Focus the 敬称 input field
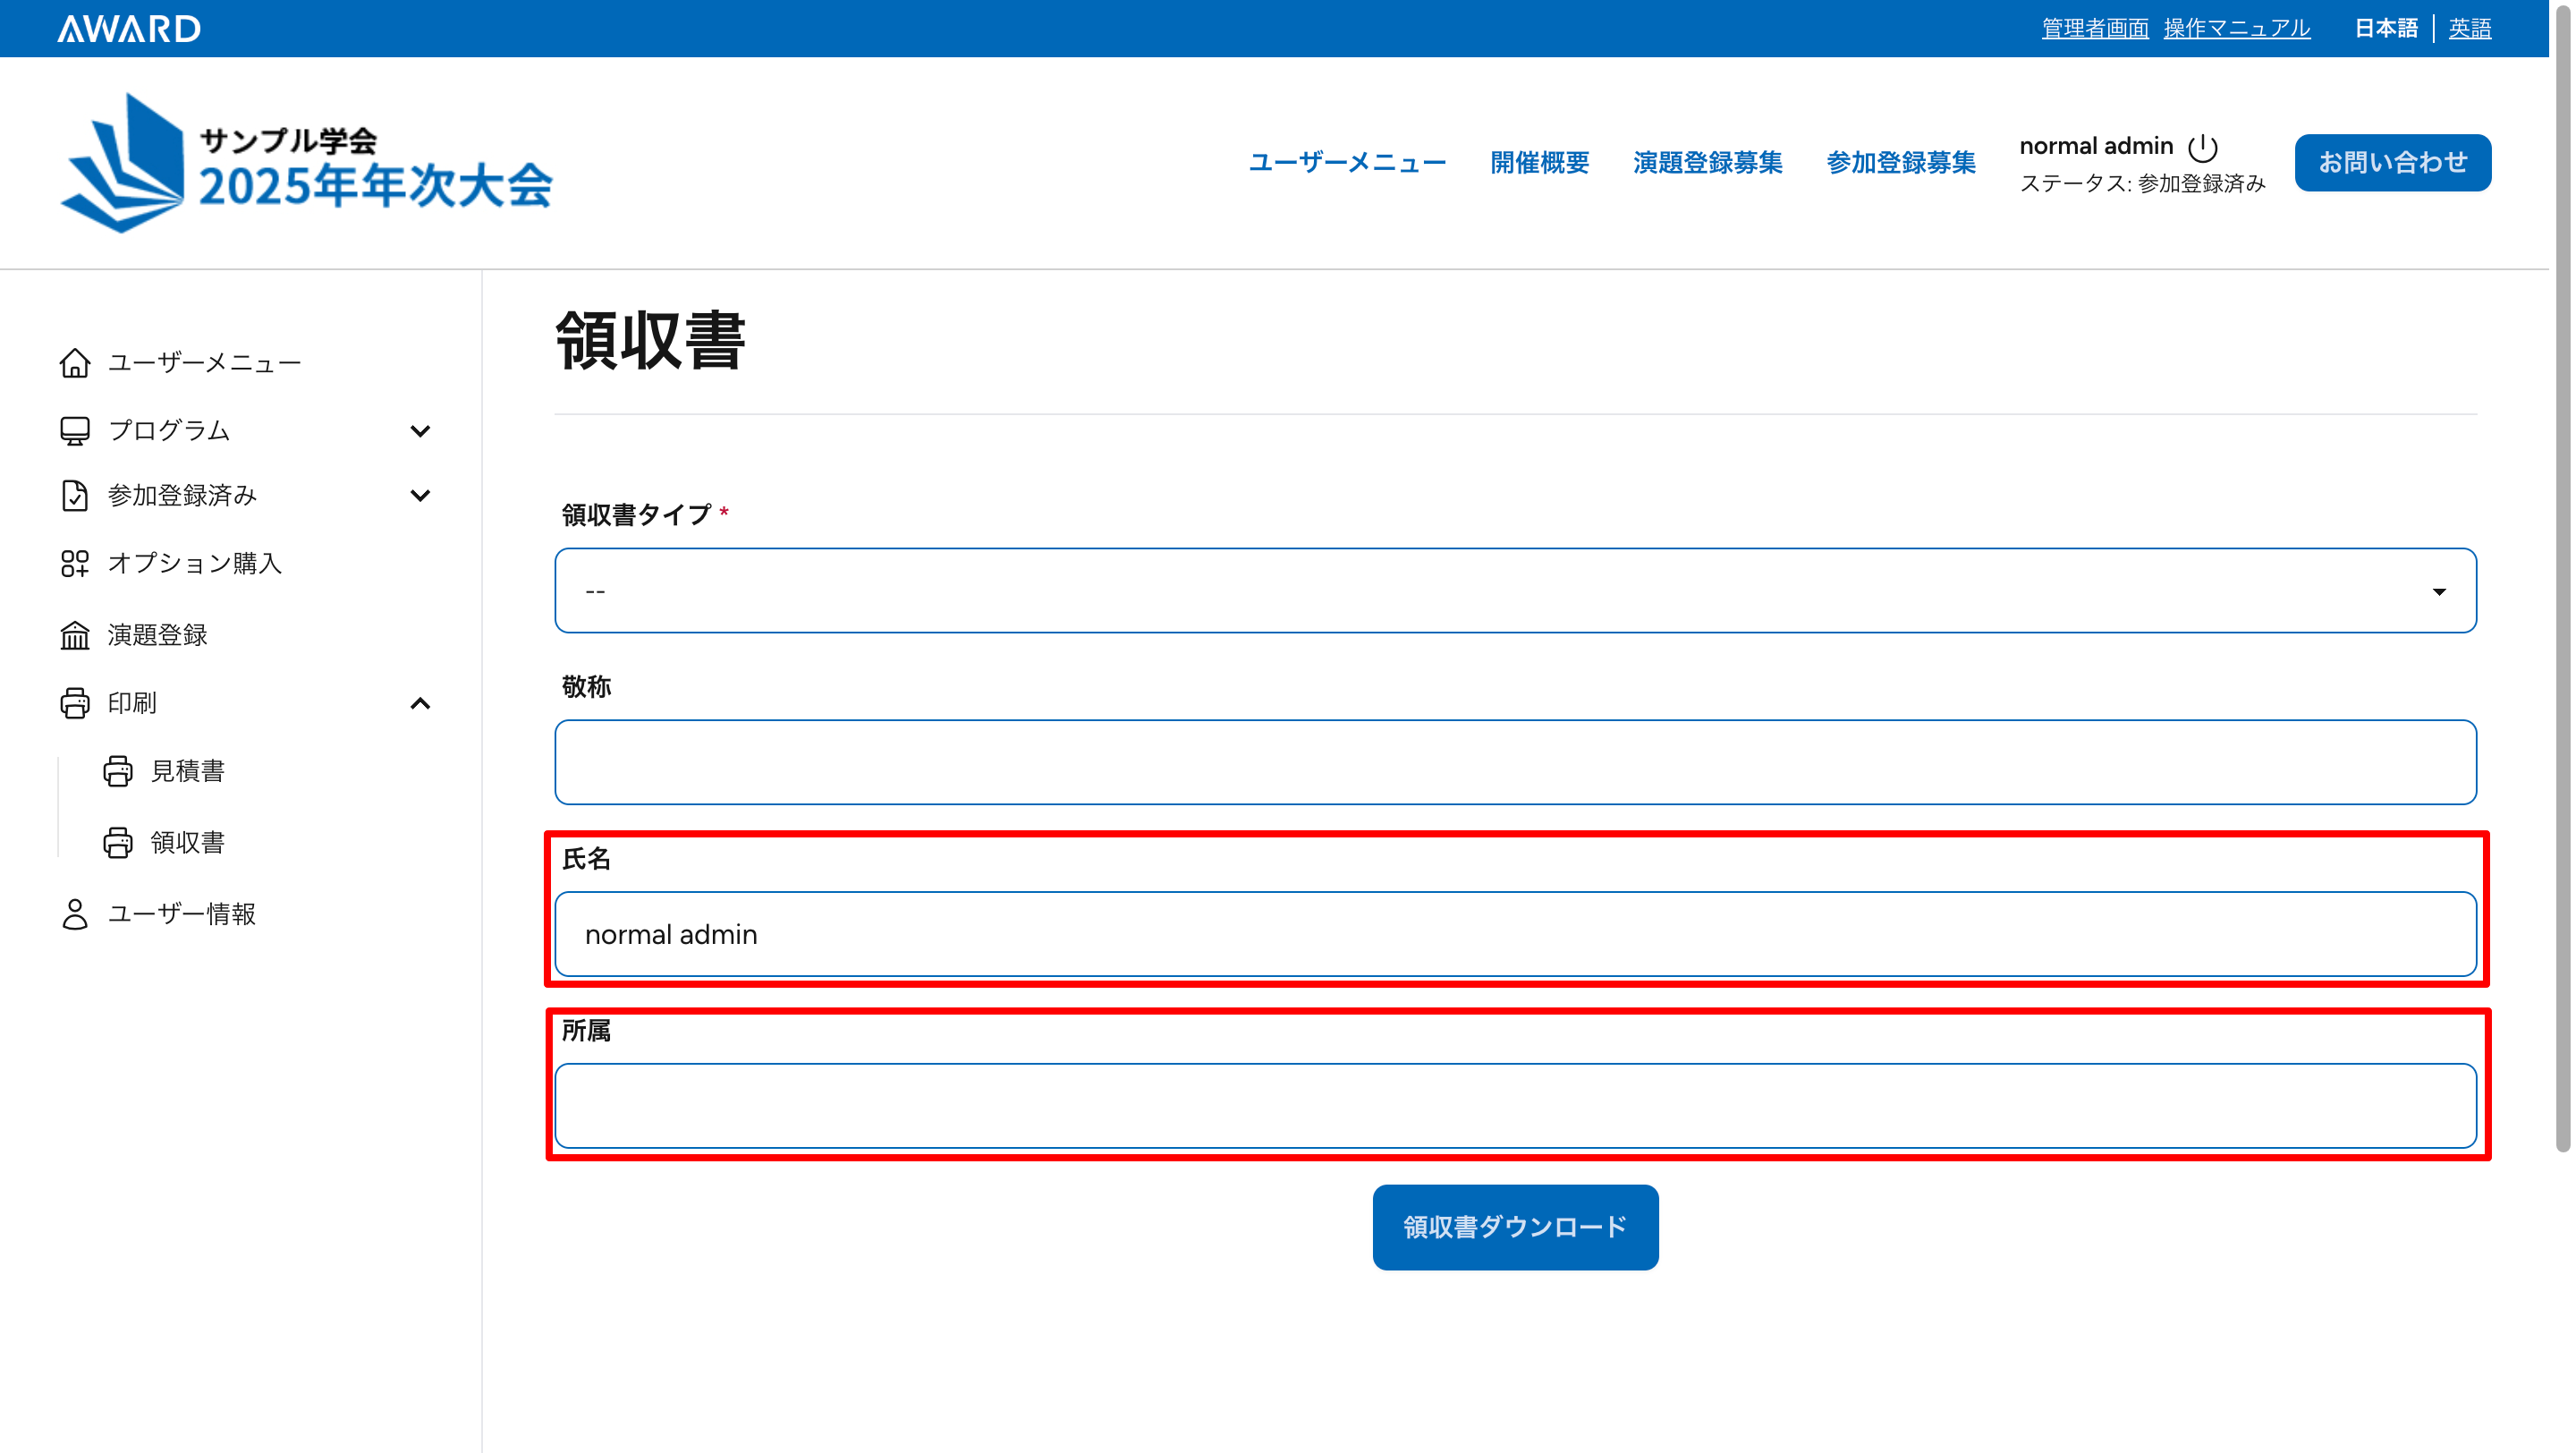 (1515, 762)
